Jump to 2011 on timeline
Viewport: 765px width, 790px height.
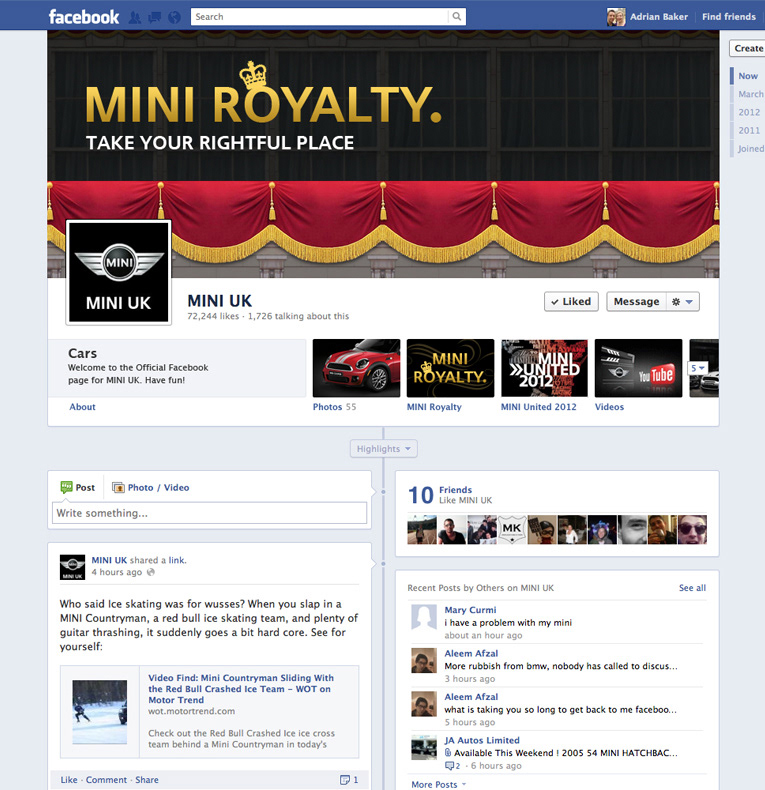pyautogui.click(x=749, y=130)
